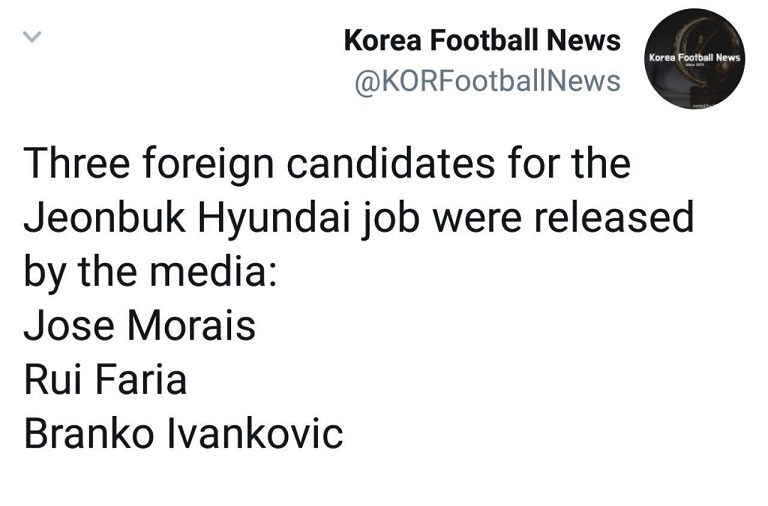Click the @KORFootballNews handle

coord(487,80)
